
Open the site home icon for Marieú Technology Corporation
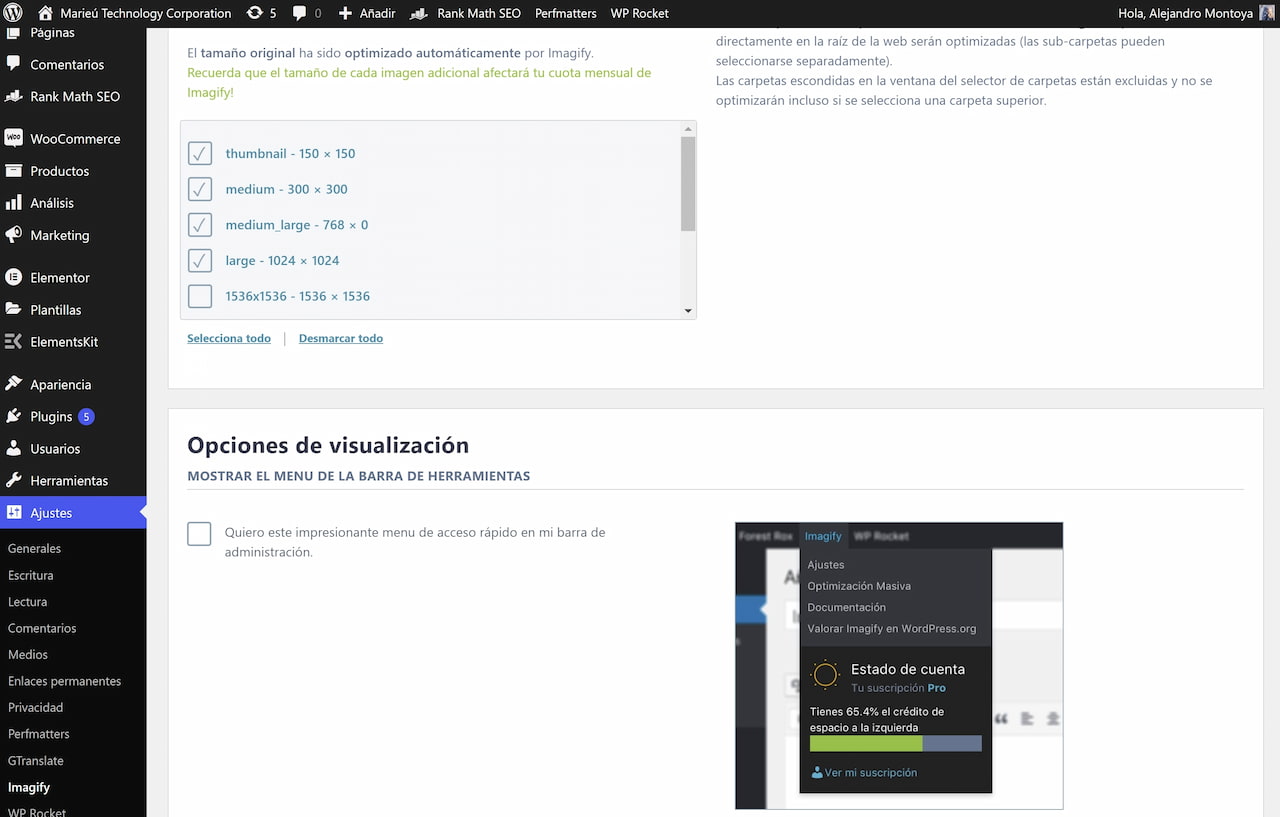pos(45,13)
